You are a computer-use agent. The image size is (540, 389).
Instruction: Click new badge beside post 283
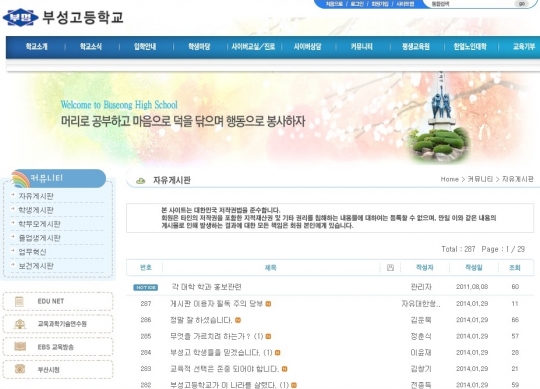pyautogui.click(x=284, y=369)
